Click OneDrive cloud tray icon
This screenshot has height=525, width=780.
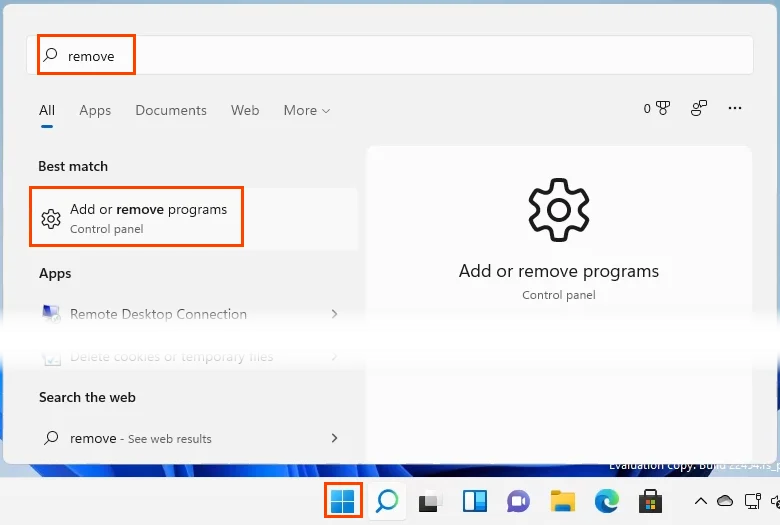[725, 501]
